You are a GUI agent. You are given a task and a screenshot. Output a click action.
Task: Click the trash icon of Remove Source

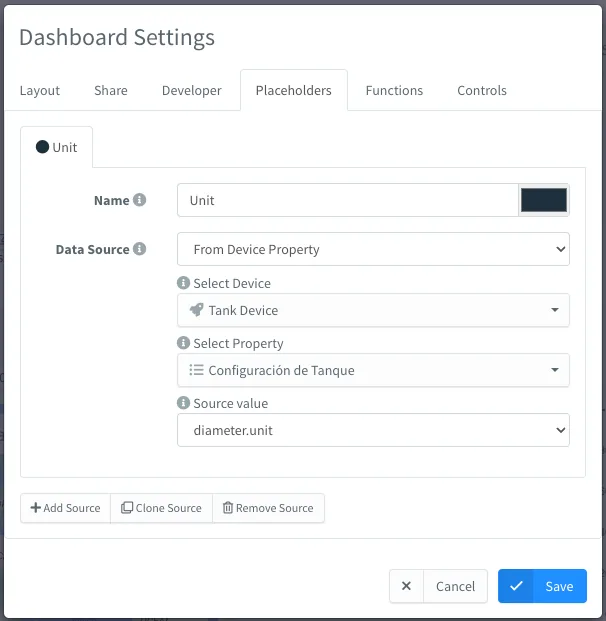pos(228,507)
